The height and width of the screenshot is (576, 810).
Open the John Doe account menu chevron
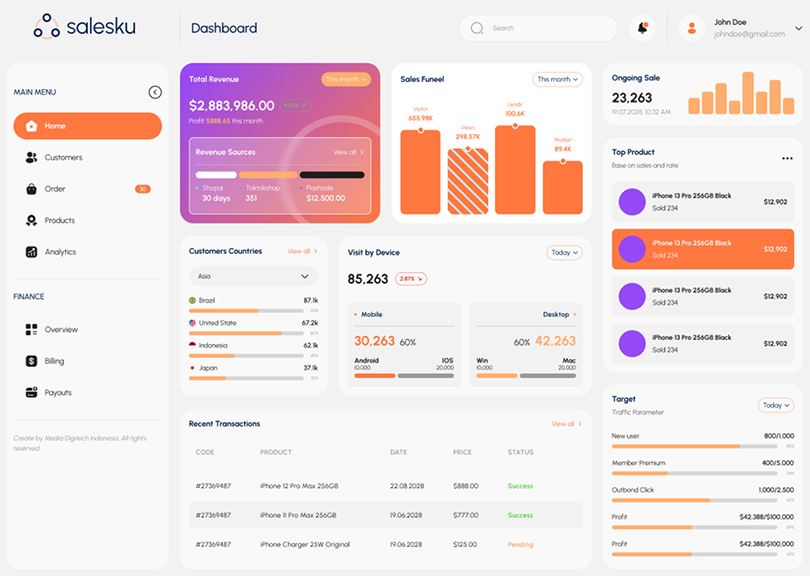pyautogui.click(x=796, y=28)
